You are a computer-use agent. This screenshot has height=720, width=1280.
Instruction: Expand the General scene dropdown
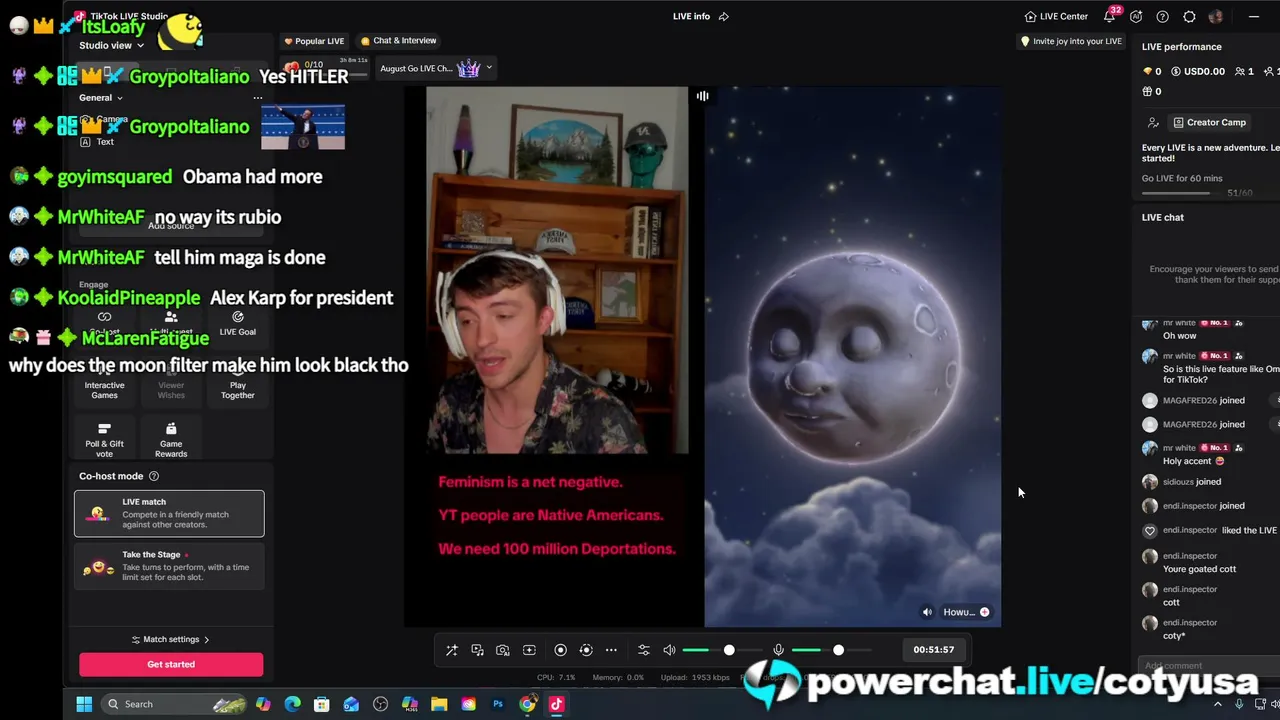pos(101,98)
